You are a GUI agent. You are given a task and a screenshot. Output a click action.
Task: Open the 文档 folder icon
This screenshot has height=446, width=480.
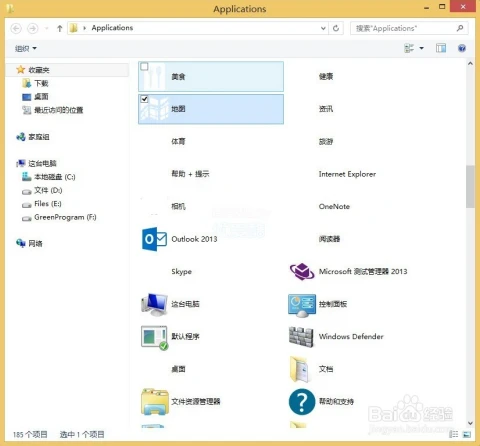pos(299,369)
